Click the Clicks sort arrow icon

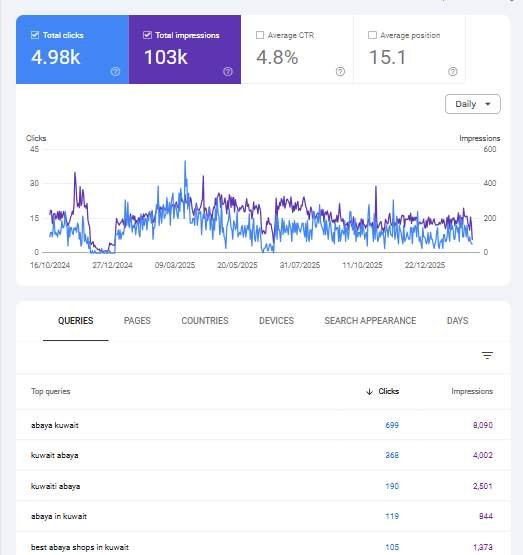click(369, 391)
